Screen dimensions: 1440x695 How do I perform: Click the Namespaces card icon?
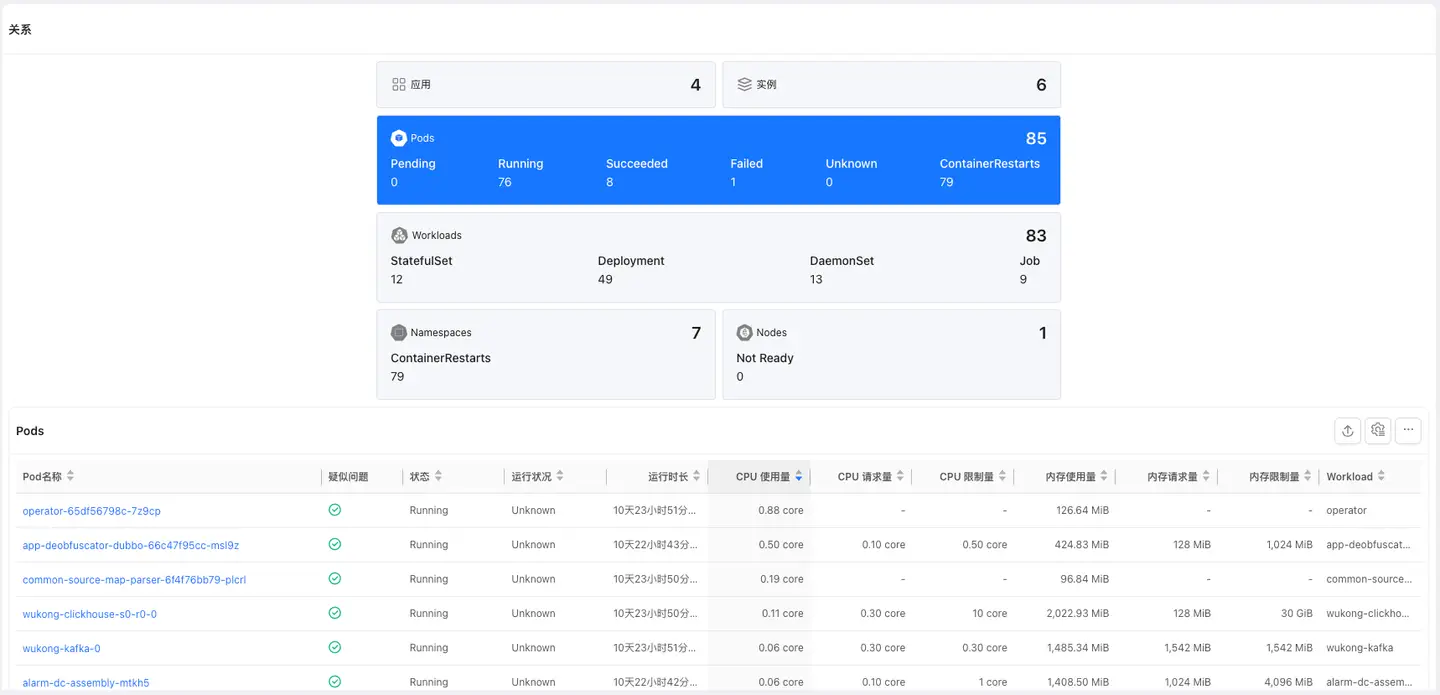(399, 332)
